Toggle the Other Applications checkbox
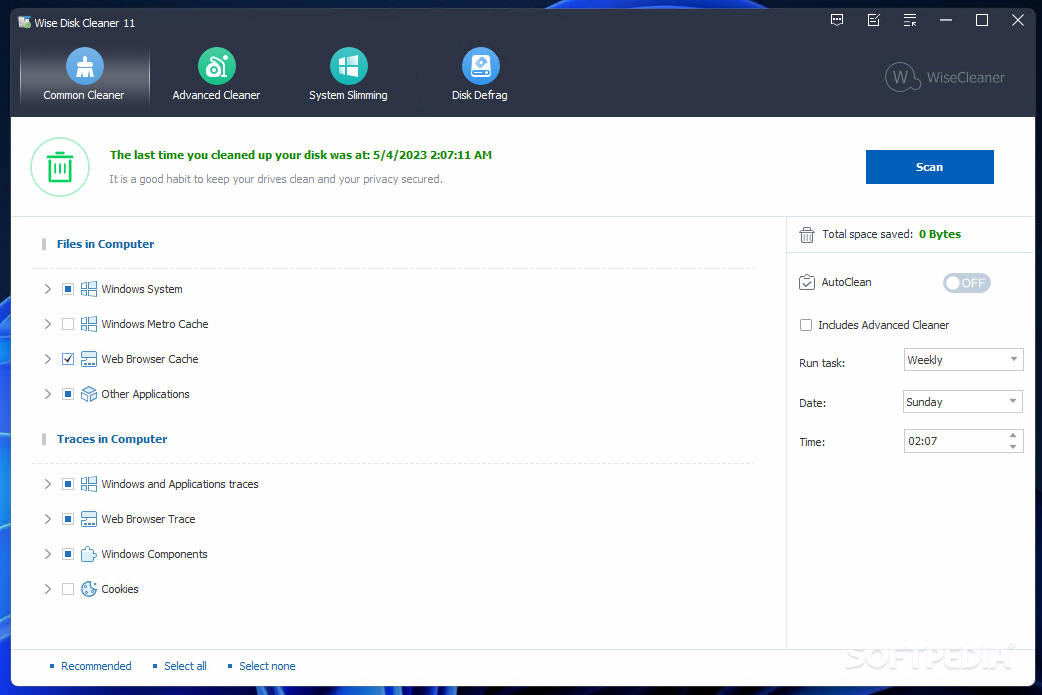This screenshot has width=1042, height=695. (68, 394)
